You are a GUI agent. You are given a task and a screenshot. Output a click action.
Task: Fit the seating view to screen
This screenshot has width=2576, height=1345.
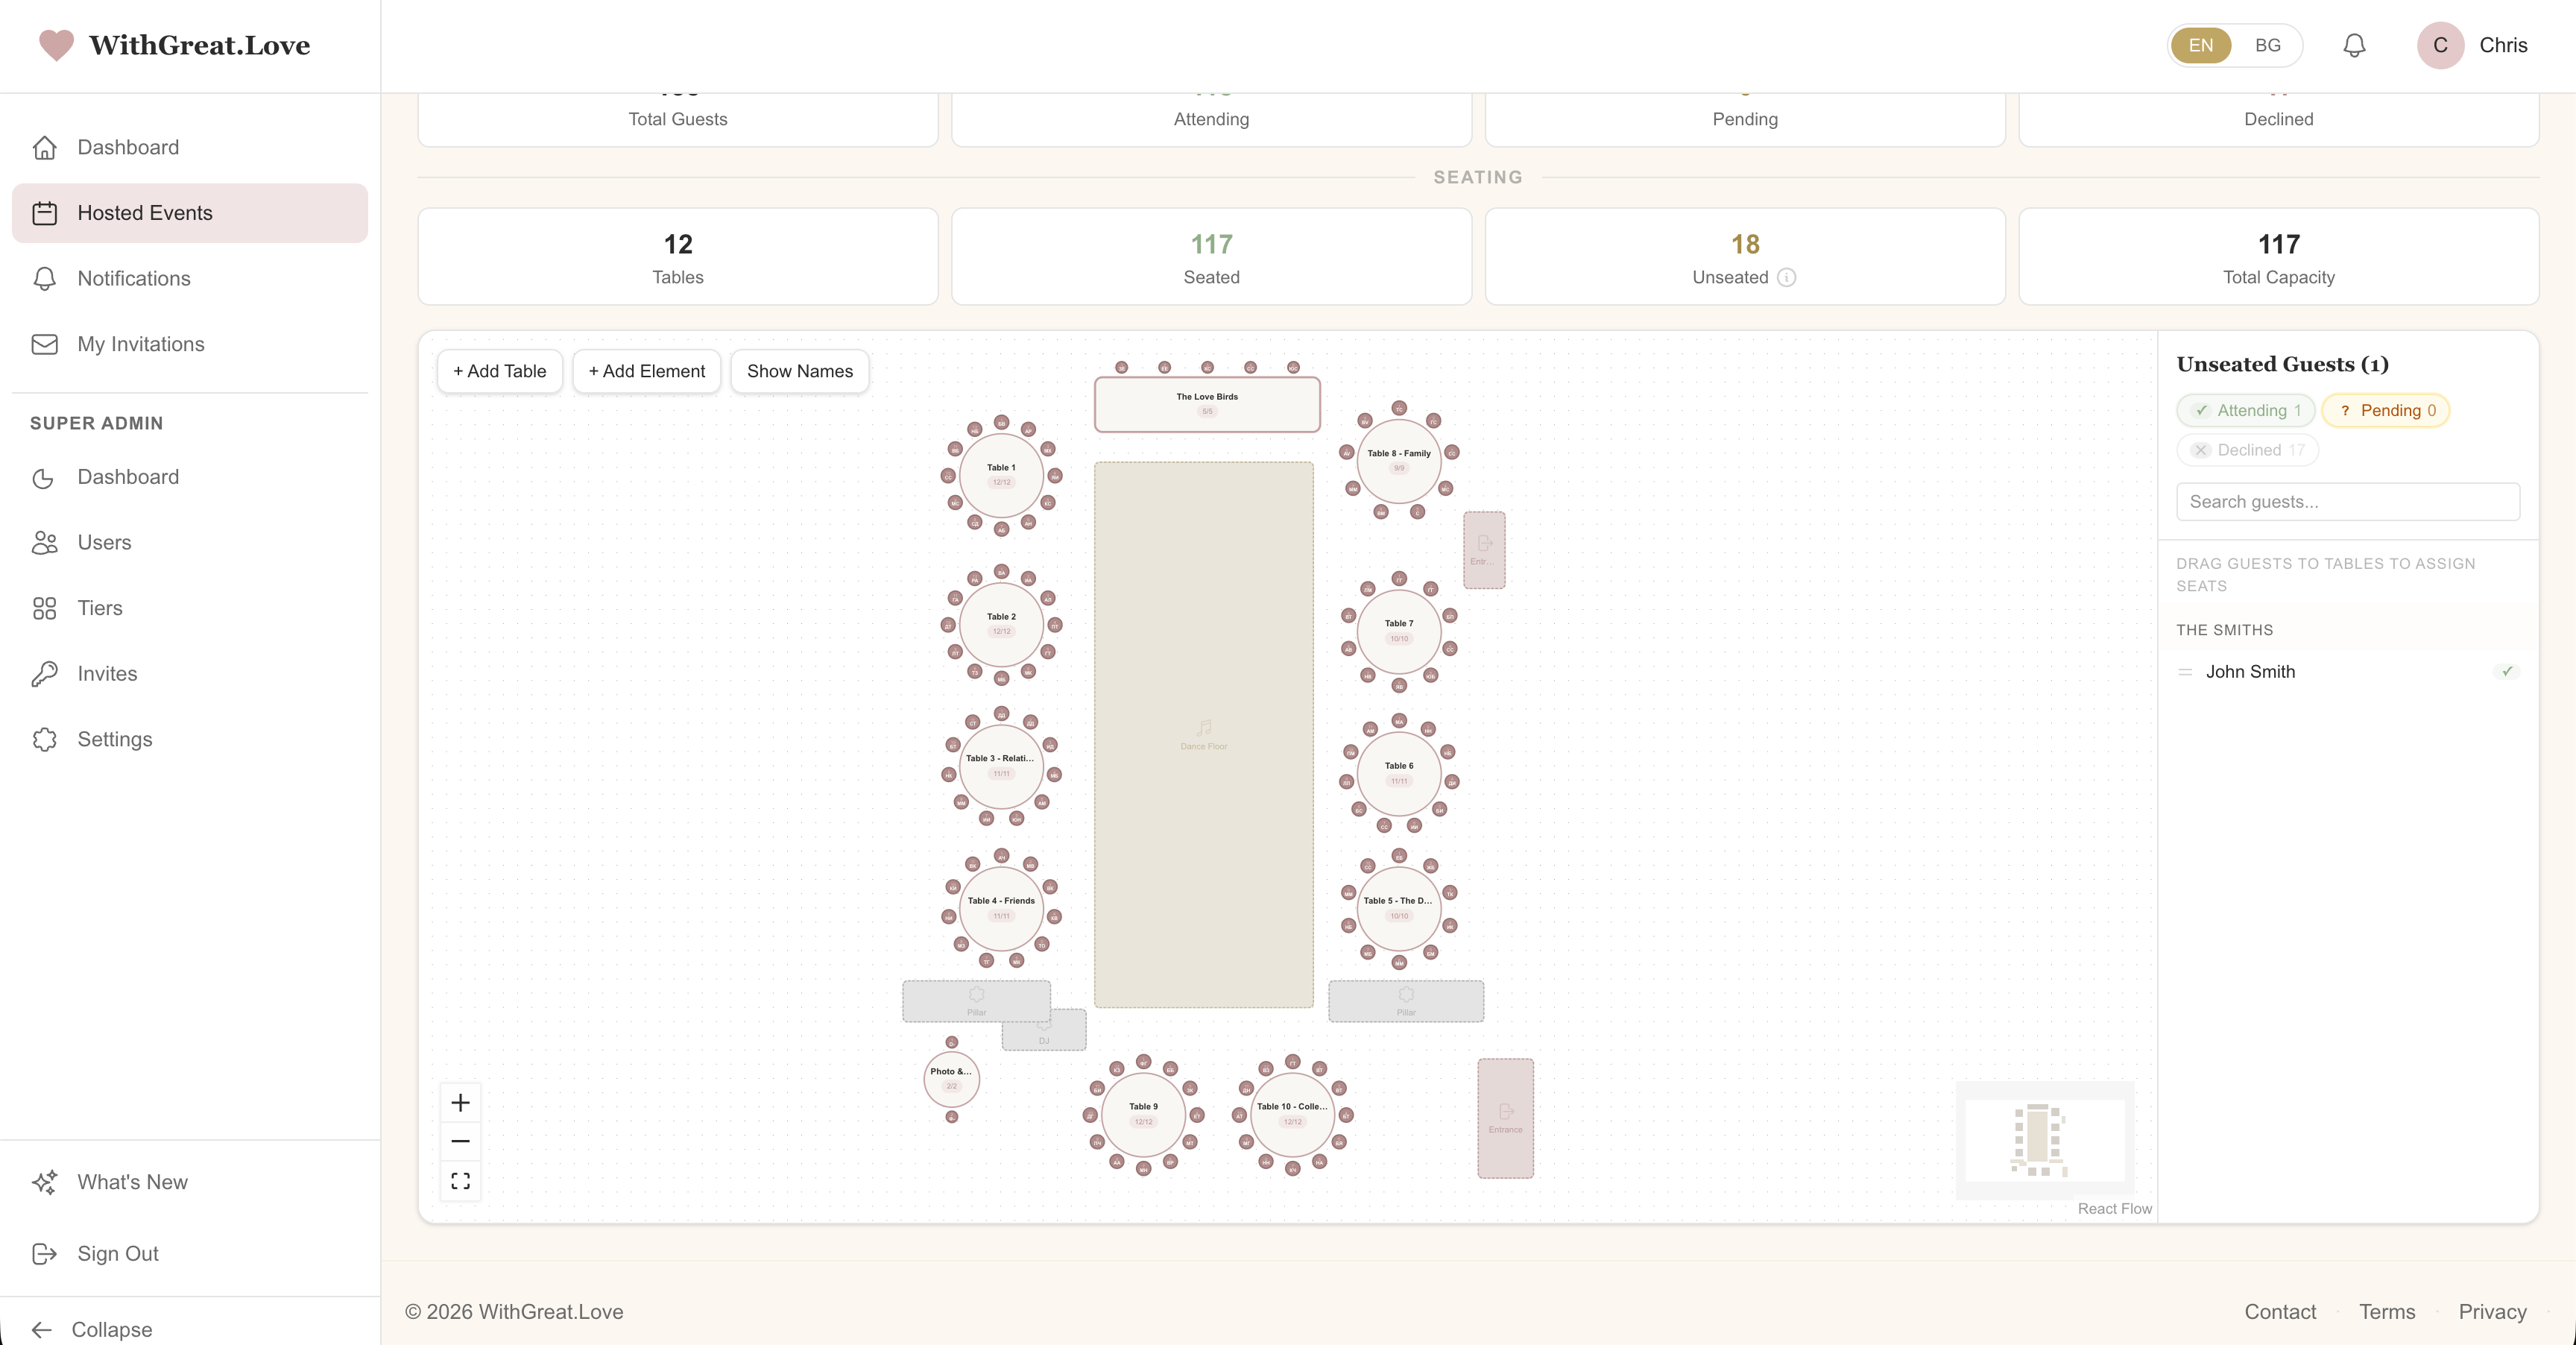tap(460, 1181)
